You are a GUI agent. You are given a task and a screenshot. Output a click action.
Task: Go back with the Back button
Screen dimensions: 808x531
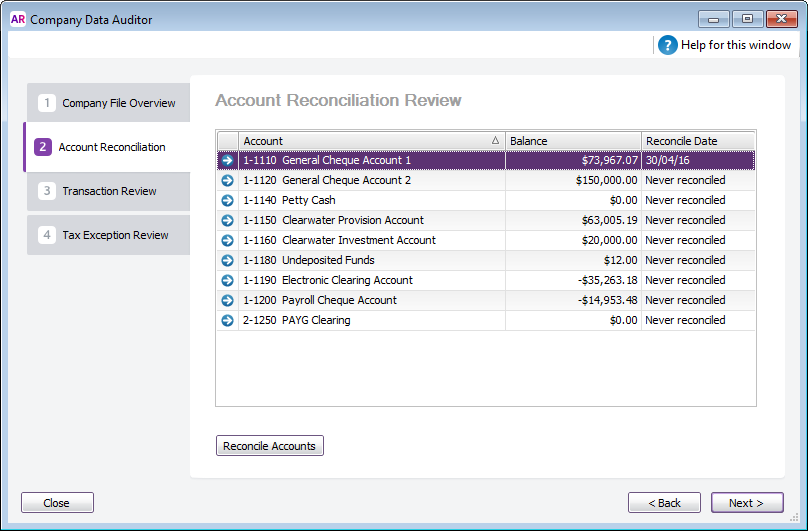coord(664,503)
